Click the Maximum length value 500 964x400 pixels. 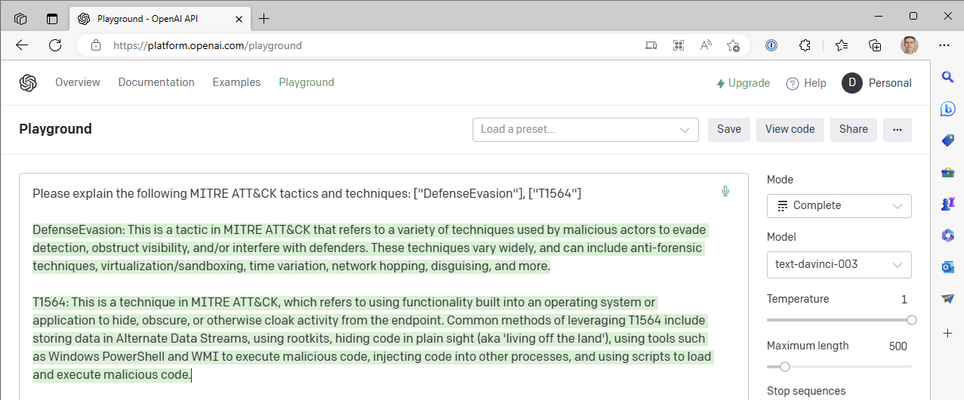(x=898, y=347)
